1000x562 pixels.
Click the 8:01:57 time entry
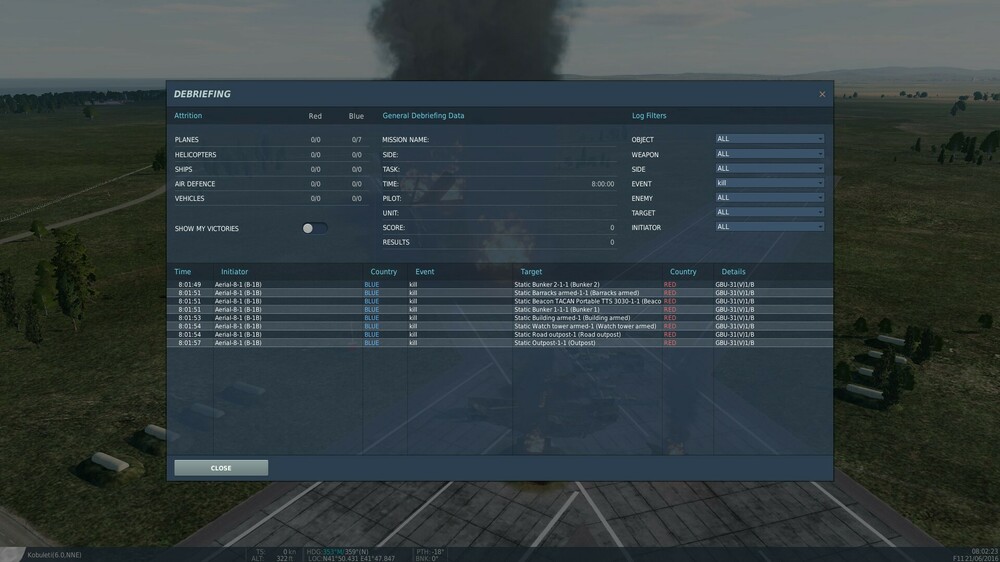[189, 343]
